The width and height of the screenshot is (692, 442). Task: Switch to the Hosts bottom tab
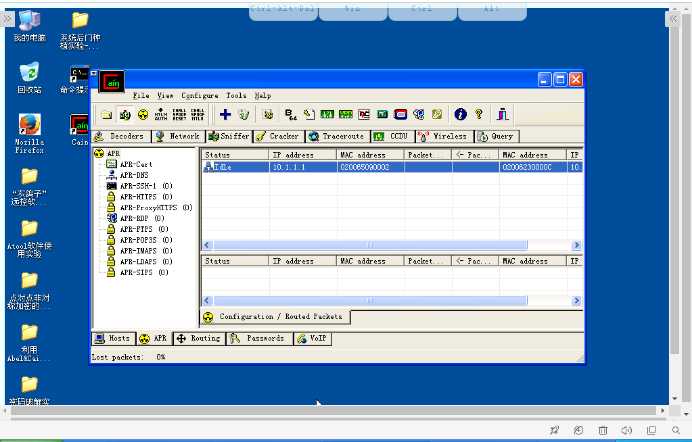coord(113,338)
